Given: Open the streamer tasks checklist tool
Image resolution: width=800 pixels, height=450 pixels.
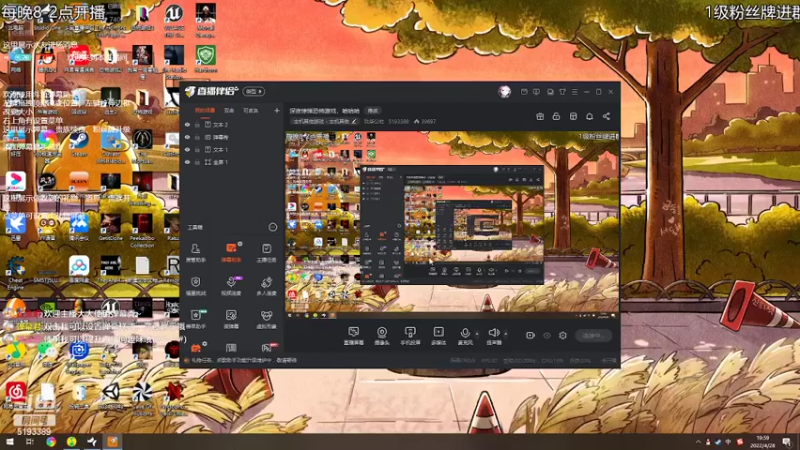Looking at the screenshot, I should (x=266, y=253).
